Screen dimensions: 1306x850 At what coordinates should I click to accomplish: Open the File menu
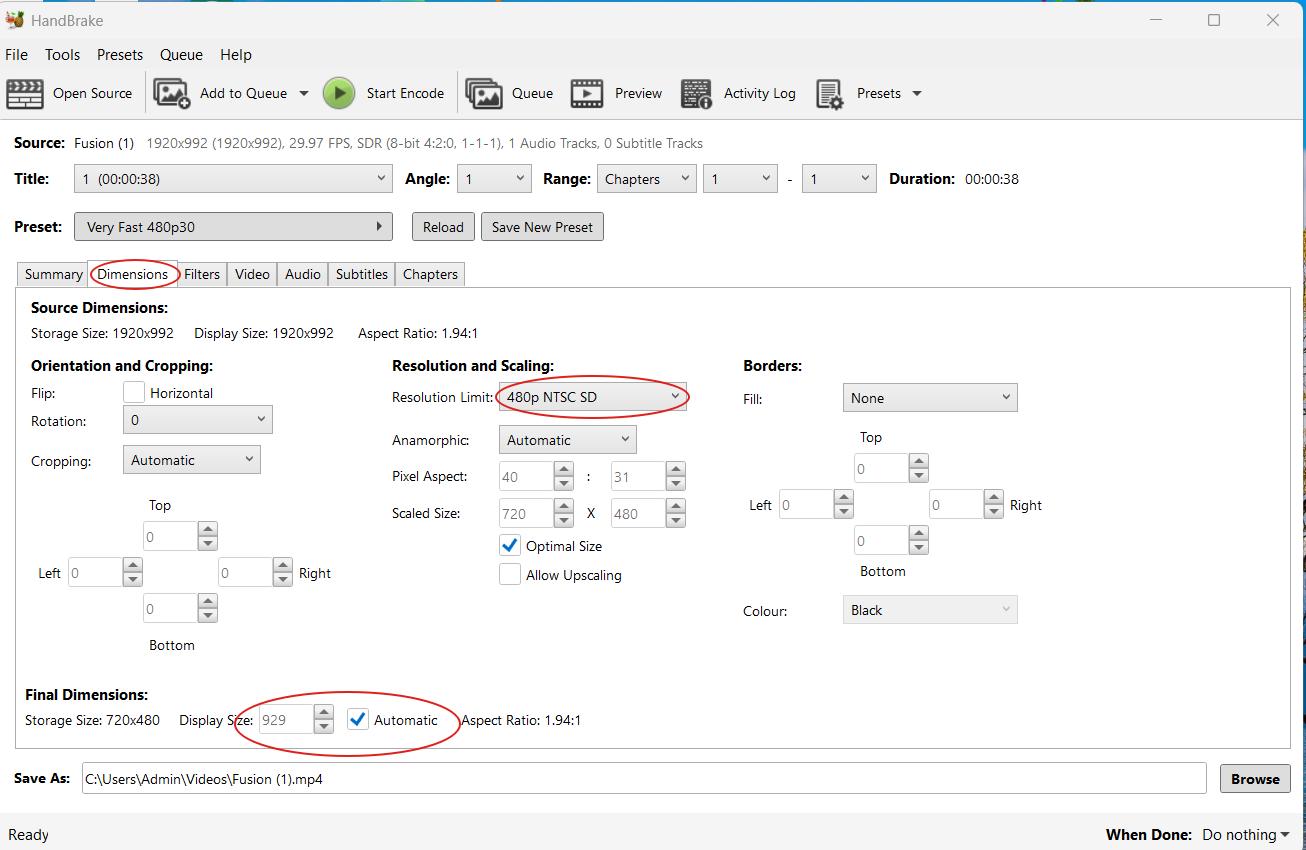[x=16, y=55]
